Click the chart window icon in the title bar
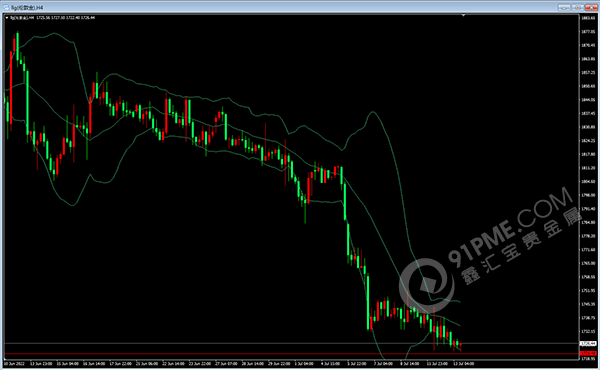 click(6, 7)
